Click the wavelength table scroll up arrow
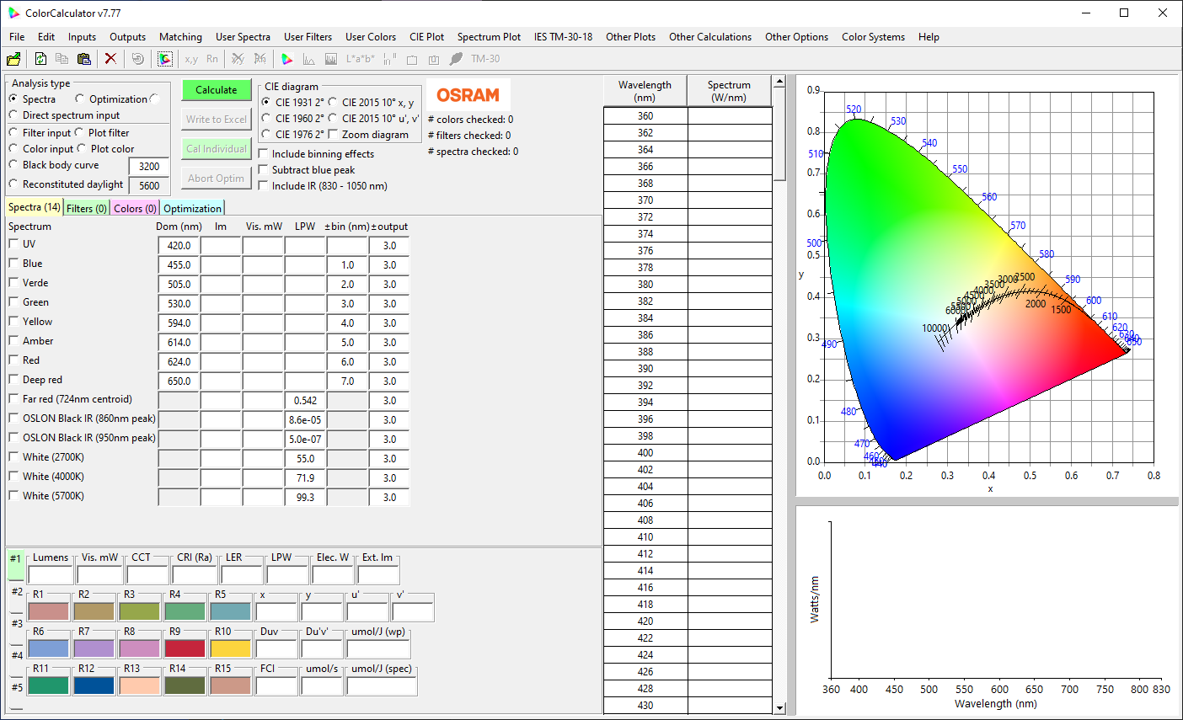Image resolution: width=1183 pixels, height=720 pixels. (x=779, y=82)
